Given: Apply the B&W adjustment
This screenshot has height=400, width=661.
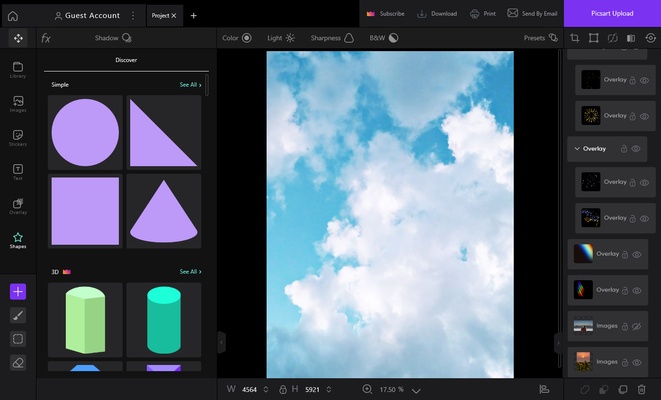Looking at the screenshot, I should [384, 38].
